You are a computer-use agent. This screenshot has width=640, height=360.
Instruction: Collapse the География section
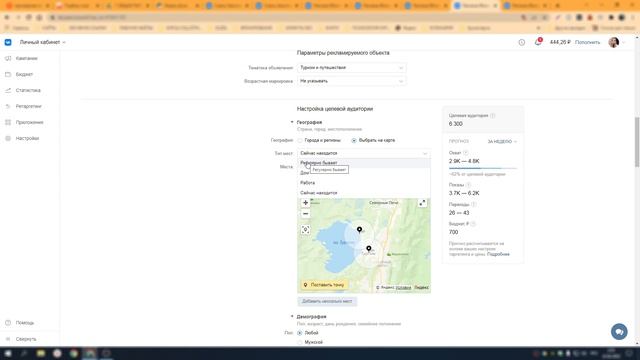[x=292, y=122]
